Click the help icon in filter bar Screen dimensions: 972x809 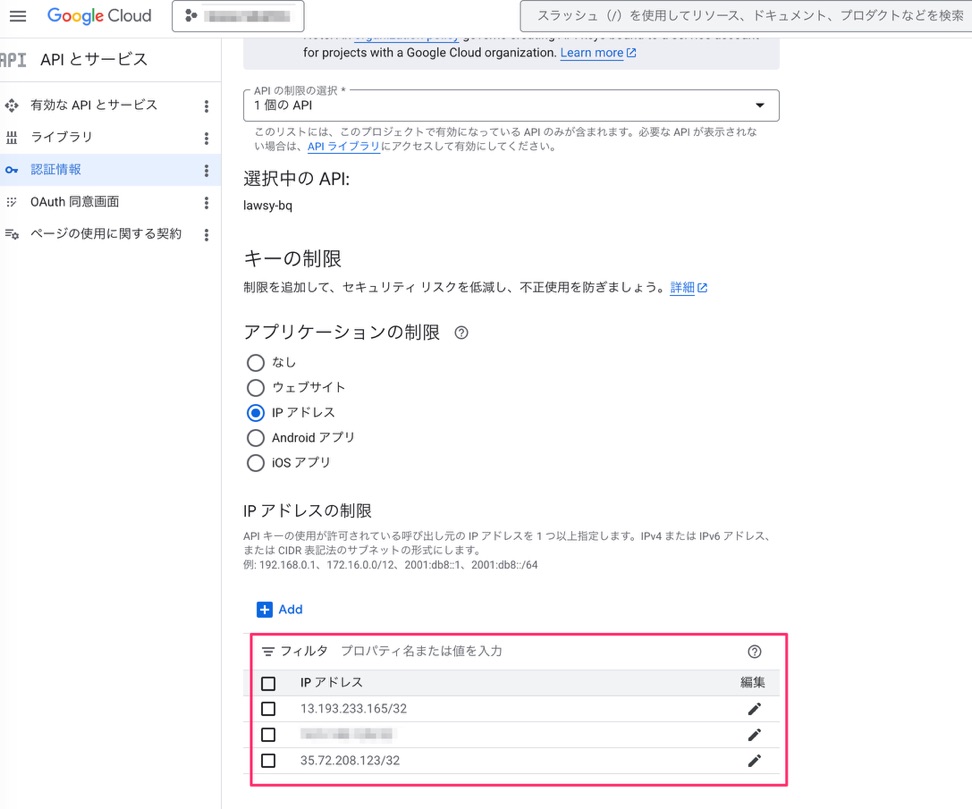pyautogui.click(x=754, y=652)
